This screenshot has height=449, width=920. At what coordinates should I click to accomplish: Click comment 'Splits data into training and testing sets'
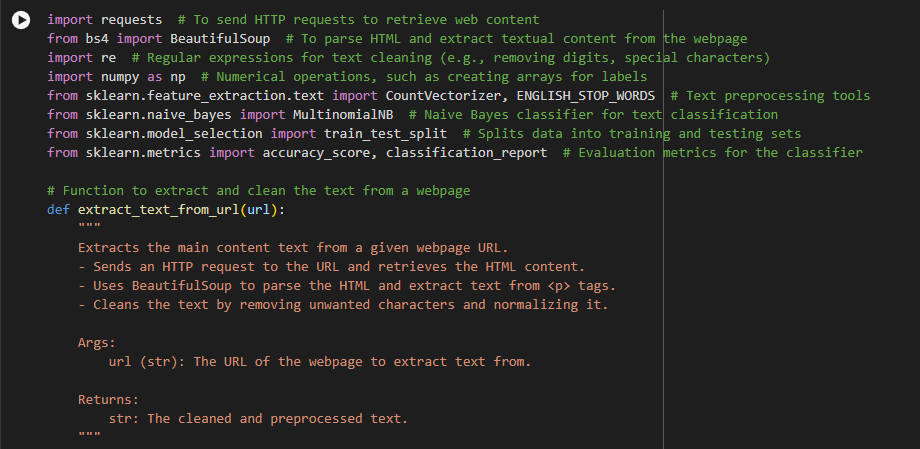632,134
